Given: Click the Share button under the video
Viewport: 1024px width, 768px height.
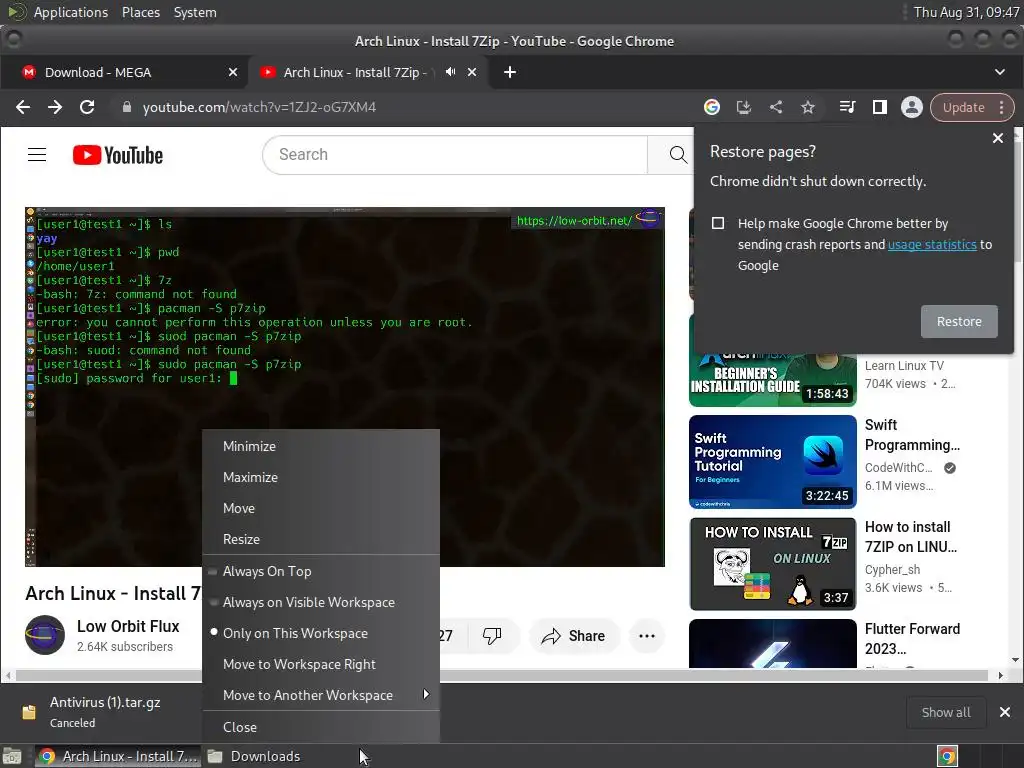Looking at the screenshot, I should coord(573,635).
